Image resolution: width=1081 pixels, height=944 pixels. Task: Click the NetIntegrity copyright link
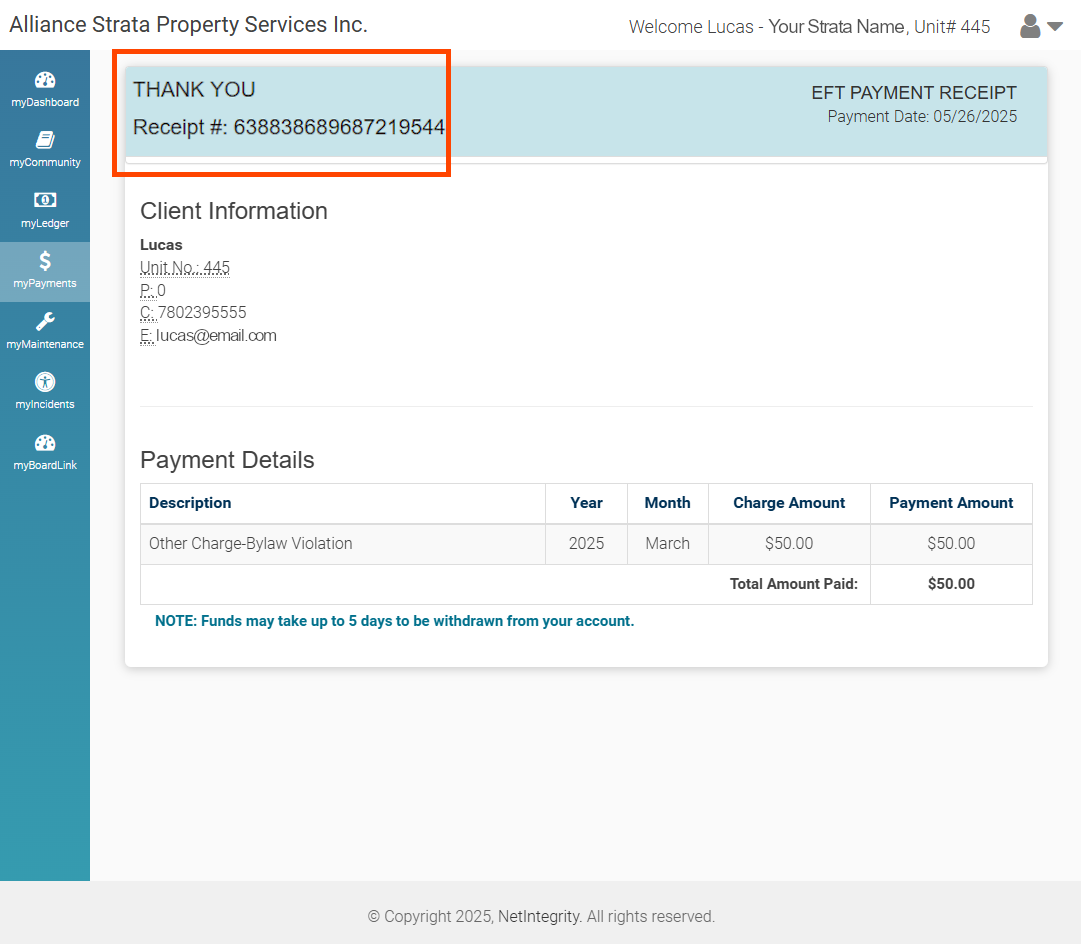coord(539,916)
